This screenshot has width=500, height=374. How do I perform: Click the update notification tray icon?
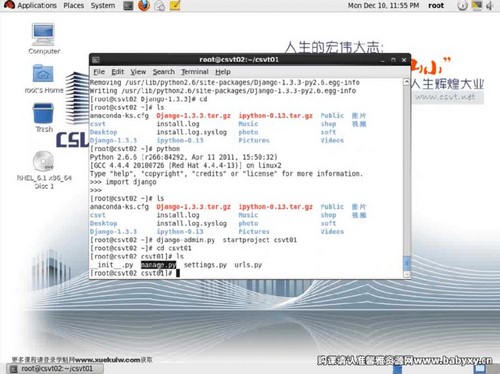[462, 6]
